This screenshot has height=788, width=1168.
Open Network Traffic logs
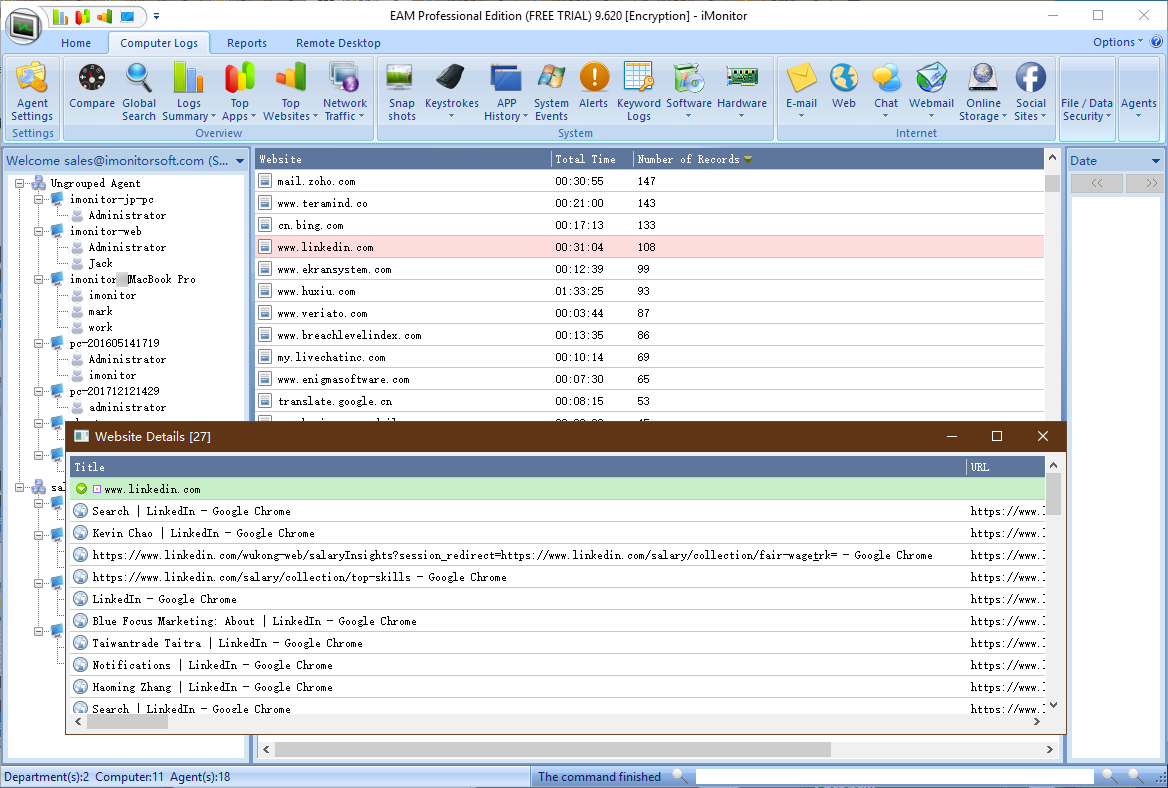[345, 92]
